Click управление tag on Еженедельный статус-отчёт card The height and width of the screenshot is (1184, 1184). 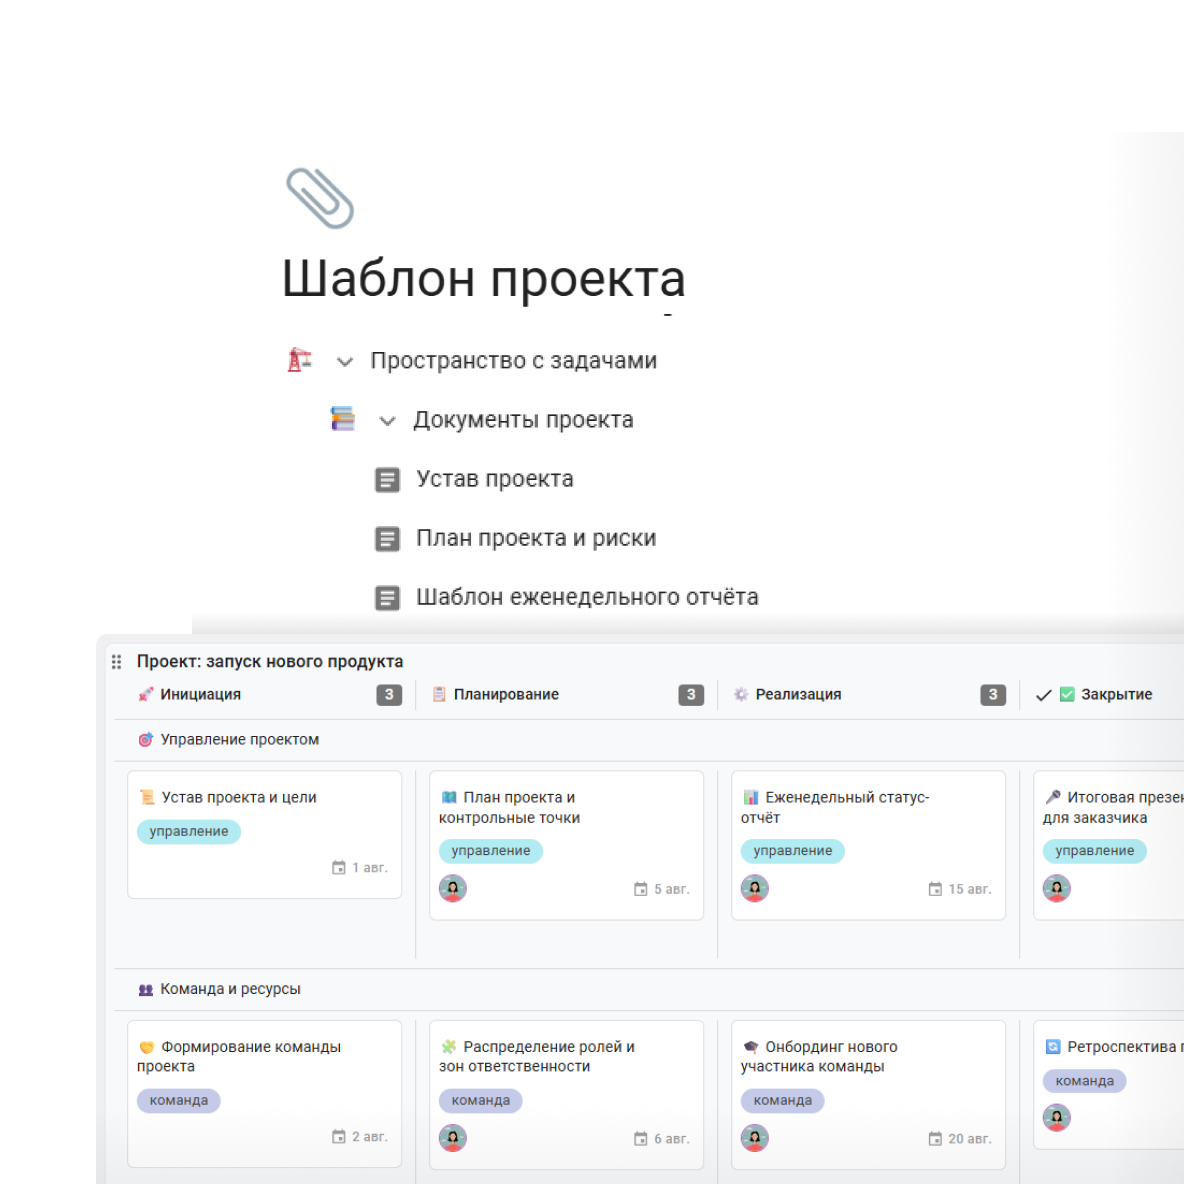[793, 851]
